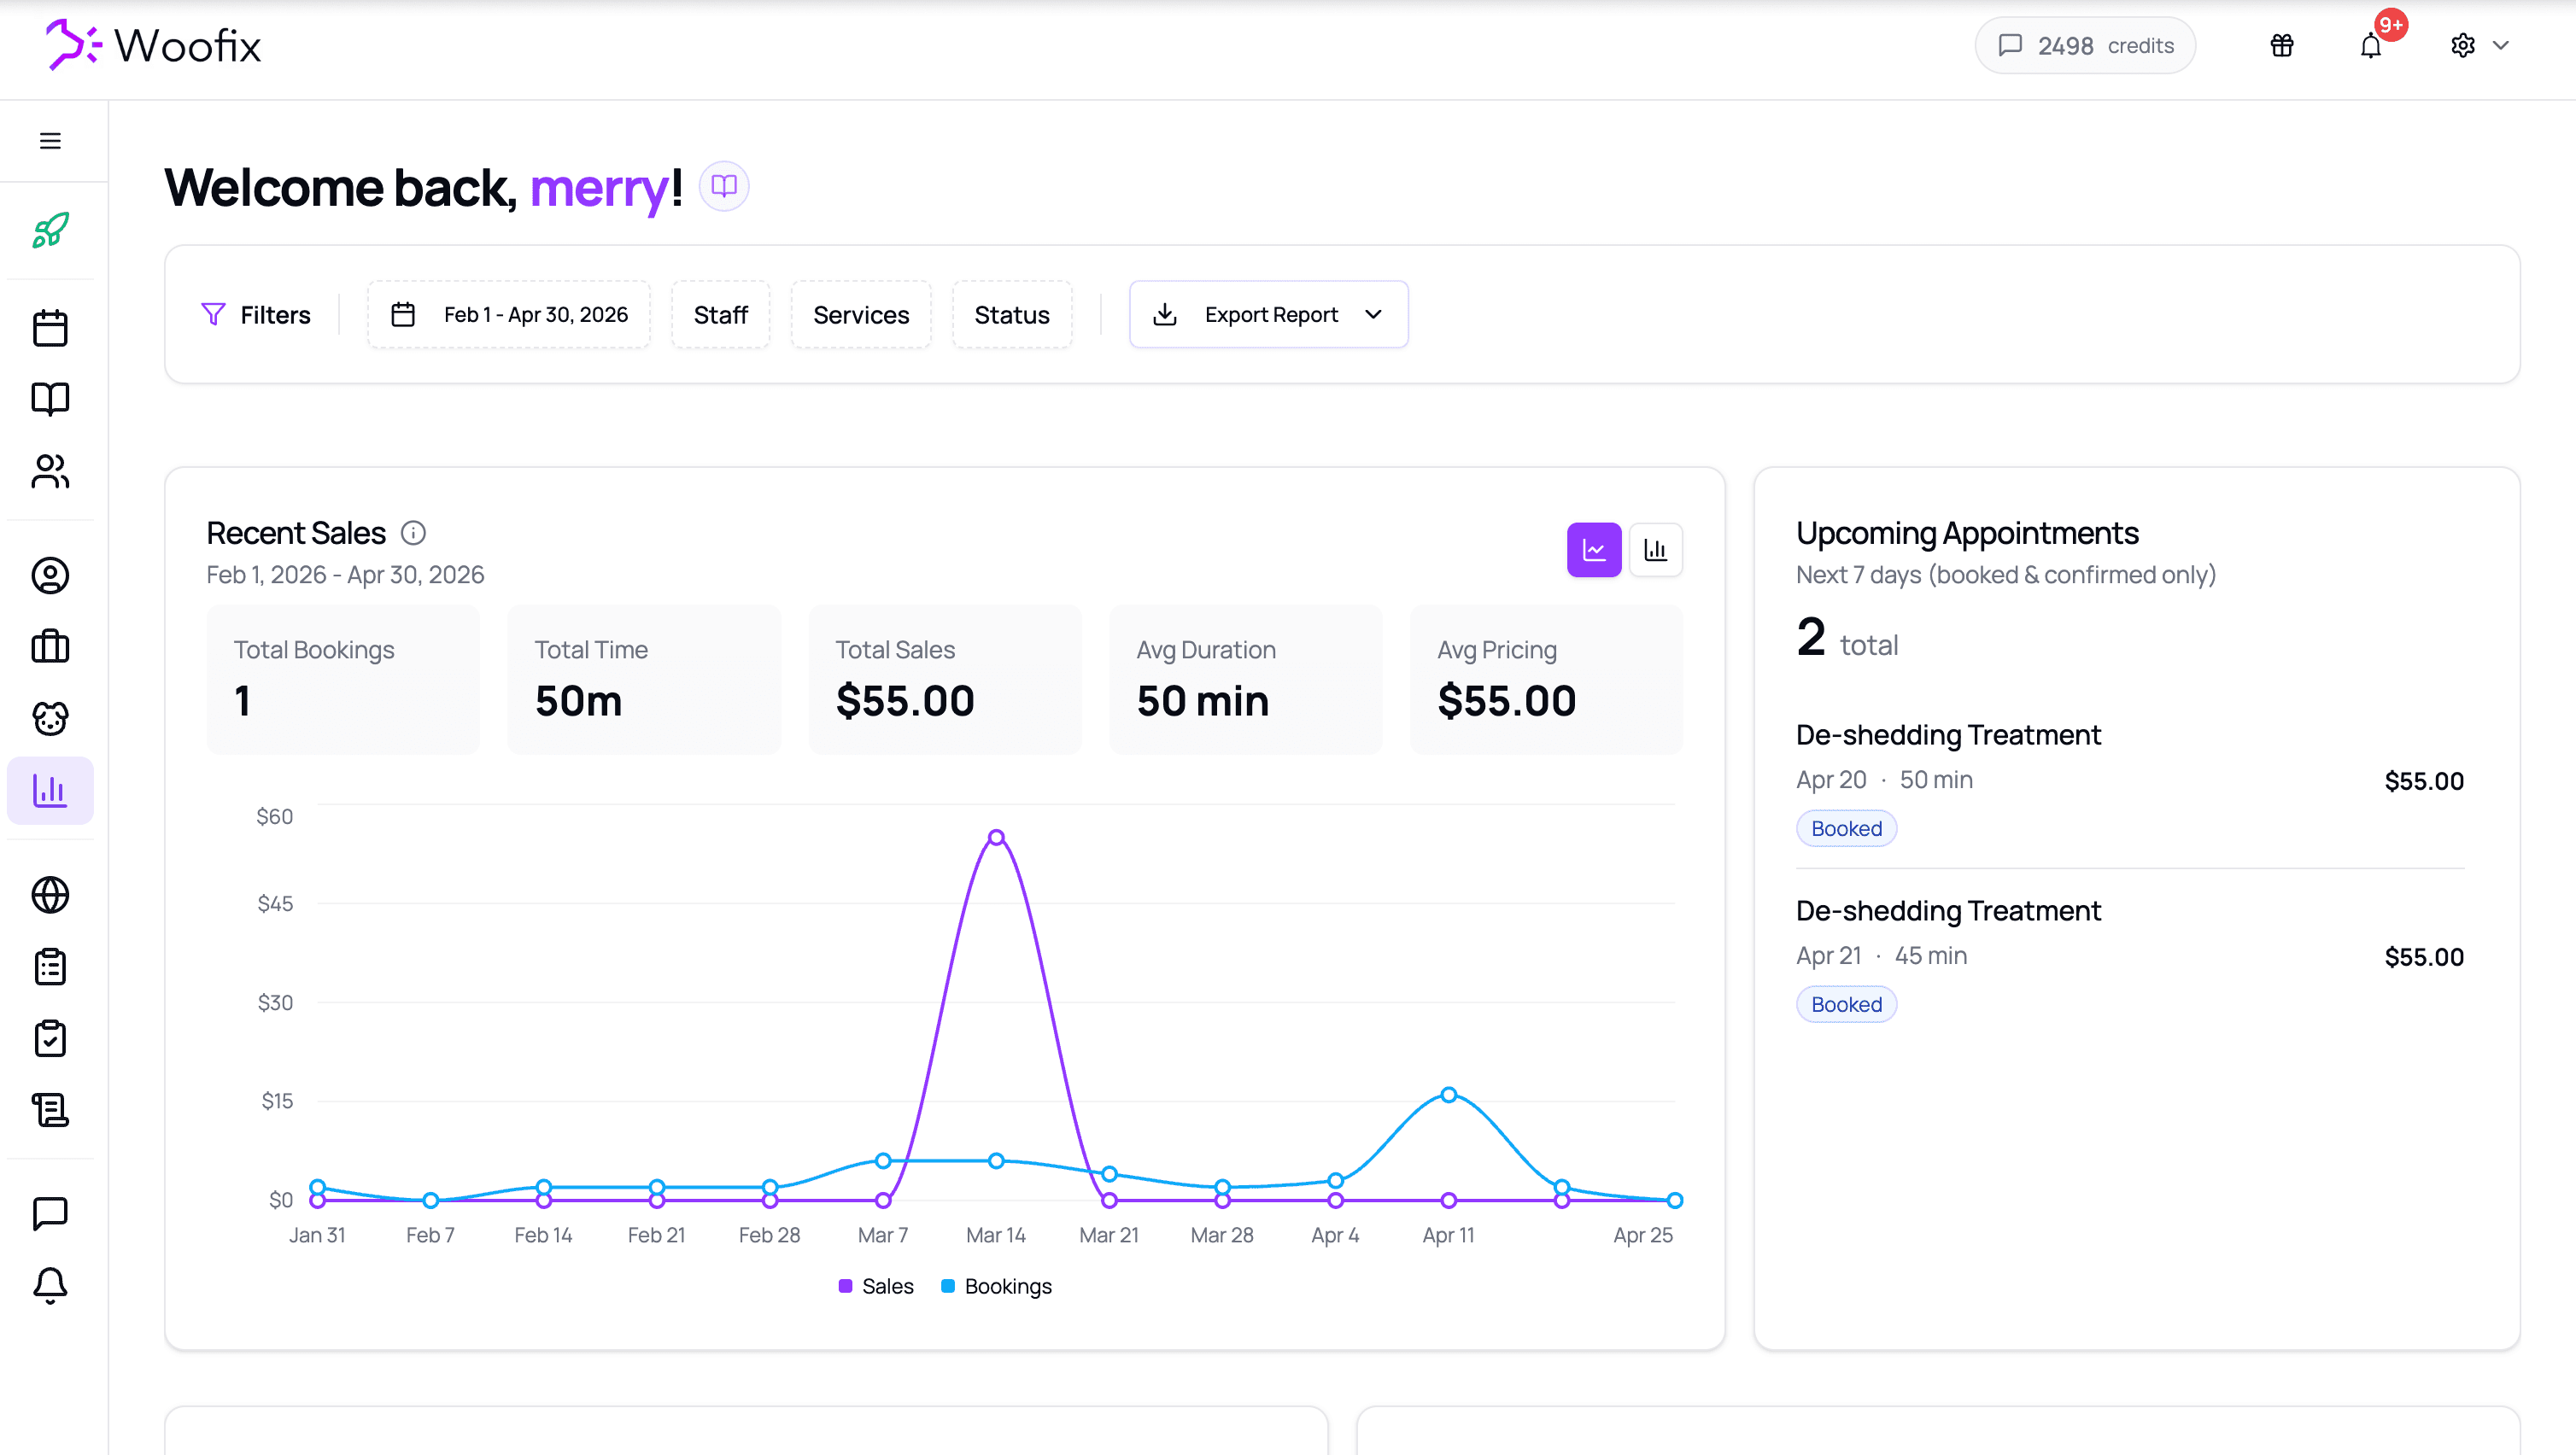Click the gift icon in the top bar

click(x=2281, y=45)
